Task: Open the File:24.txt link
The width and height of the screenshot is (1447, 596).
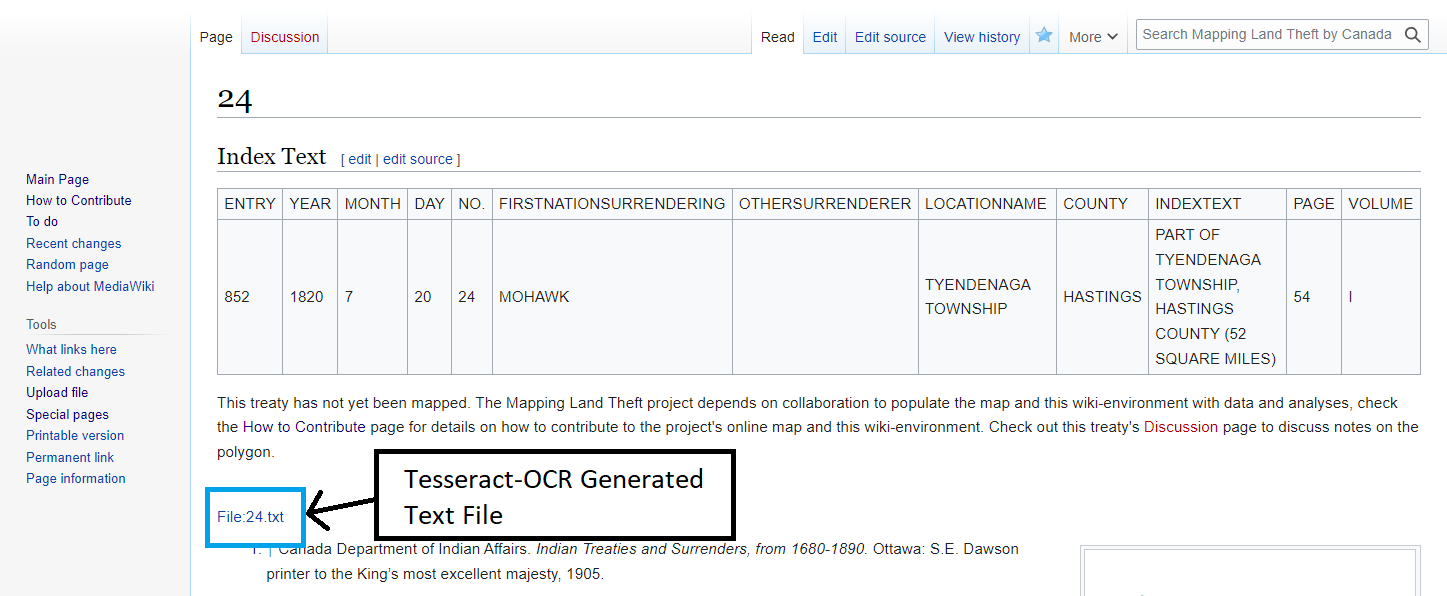Action: point(250,517)
